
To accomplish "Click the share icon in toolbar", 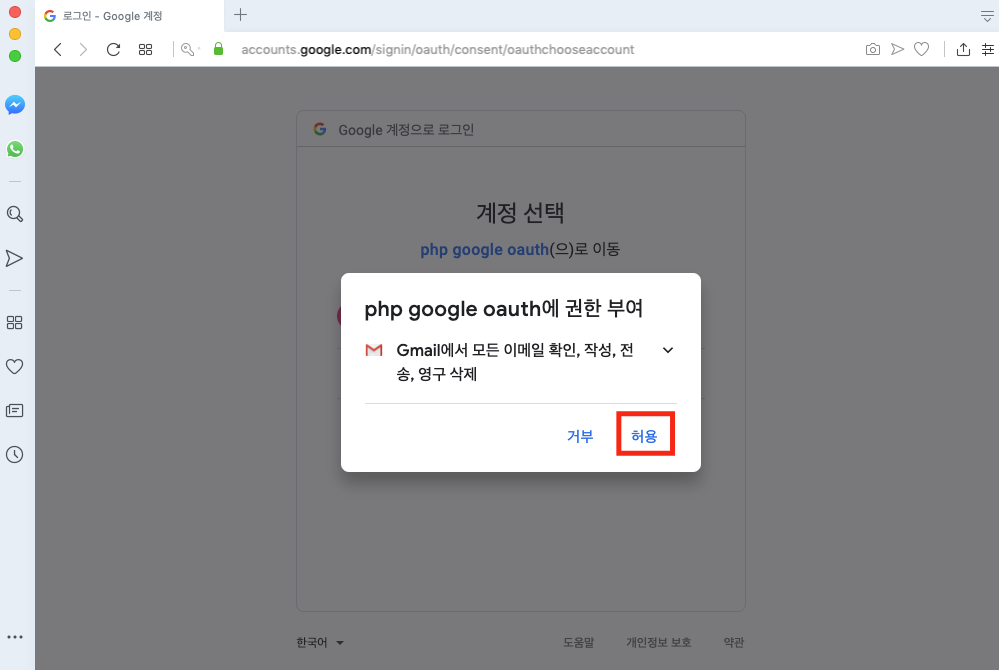I will [x=963, y=49].
